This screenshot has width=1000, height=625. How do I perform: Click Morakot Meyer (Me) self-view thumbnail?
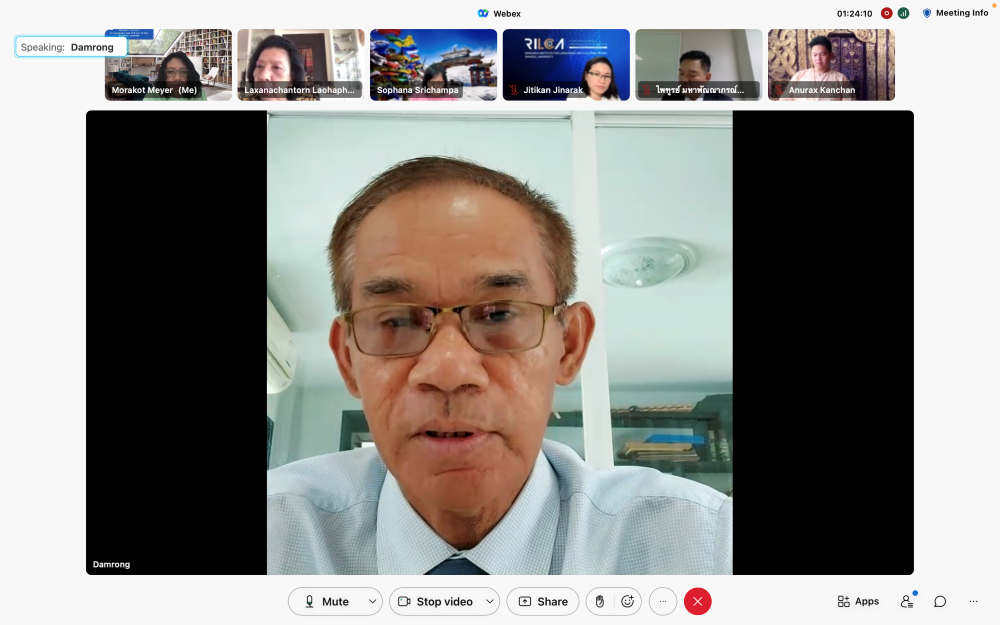(x=168, y=64)
